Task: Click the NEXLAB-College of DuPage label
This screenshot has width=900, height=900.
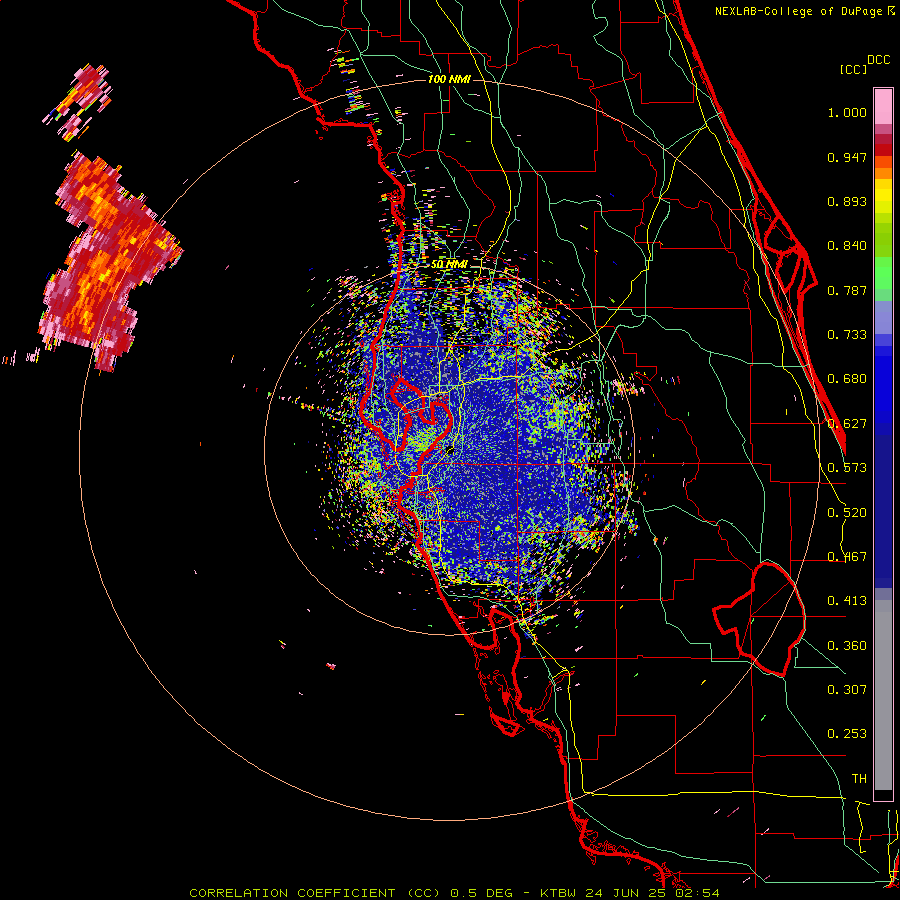Action: point(798,11)
